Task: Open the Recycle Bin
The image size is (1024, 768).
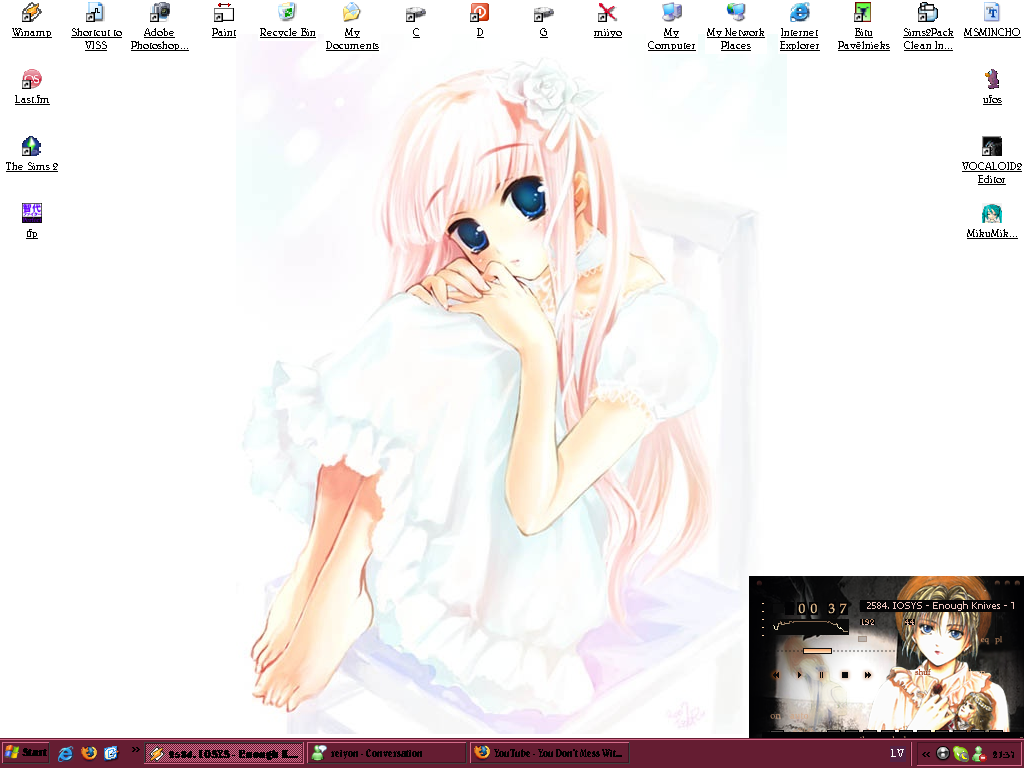Action: tap(287, 20)
